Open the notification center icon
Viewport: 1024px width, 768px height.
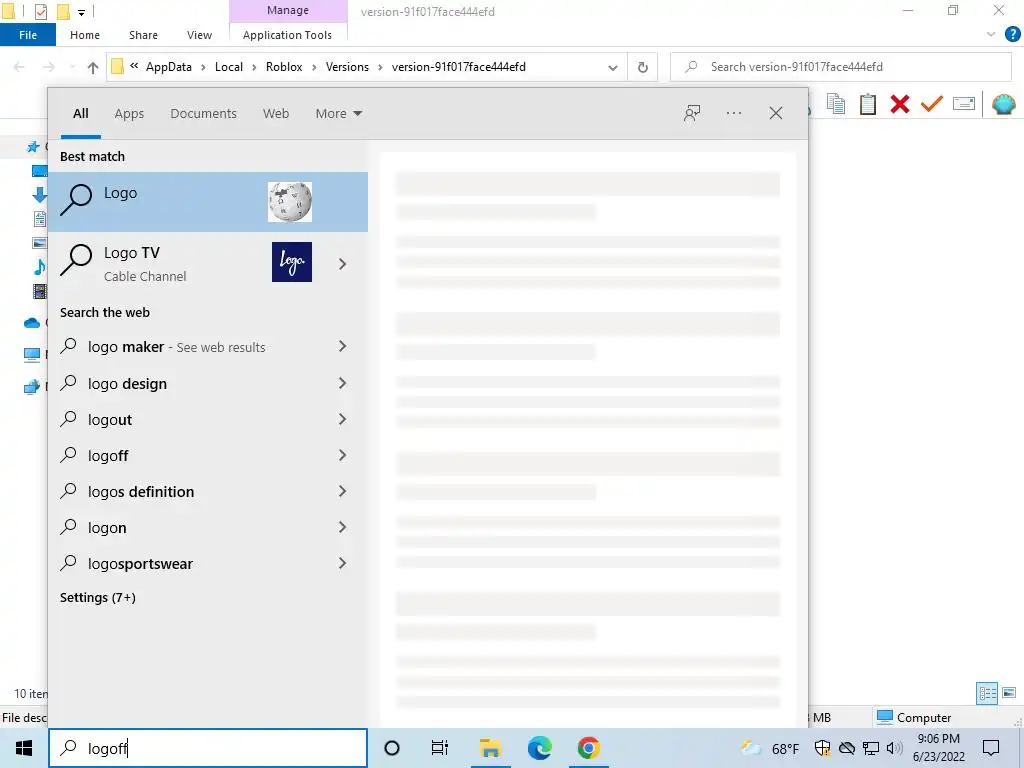pyautogui.click(x=991, y=748)
